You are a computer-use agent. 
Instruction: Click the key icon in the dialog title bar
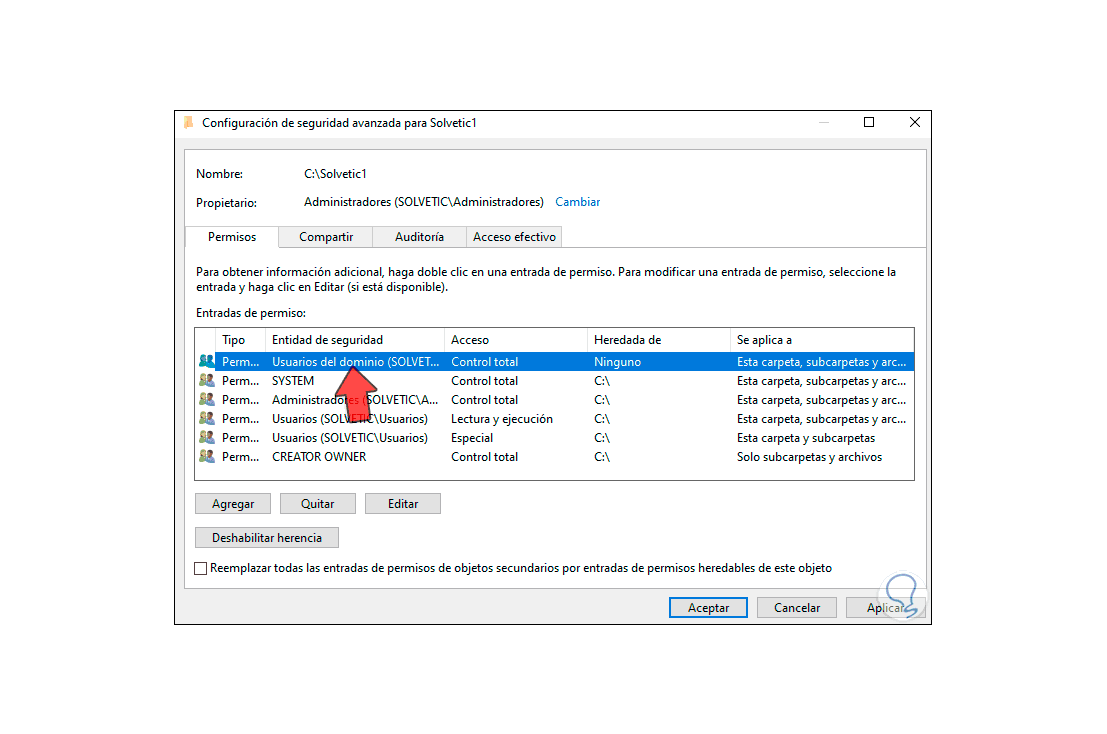coord(189,122)
